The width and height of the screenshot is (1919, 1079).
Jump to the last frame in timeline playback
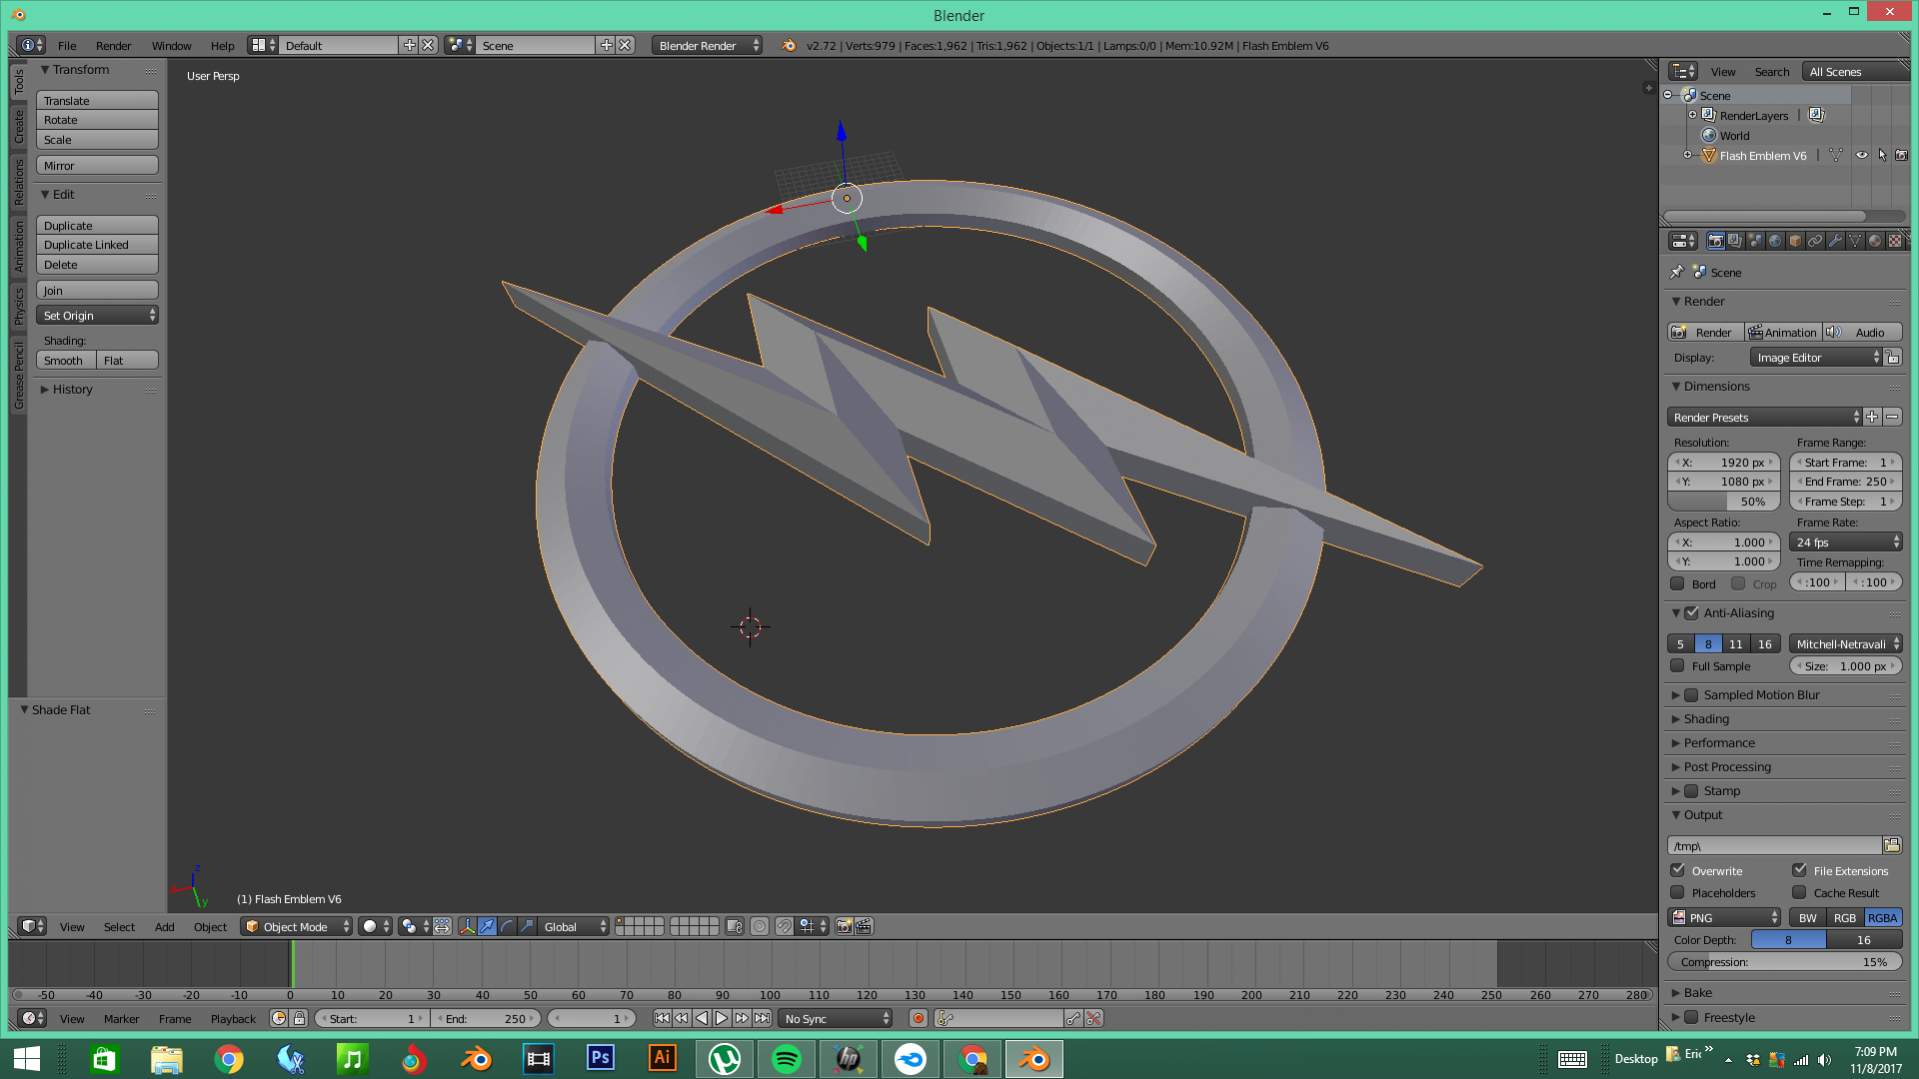pyautogui.click(x=762, y=1019)
